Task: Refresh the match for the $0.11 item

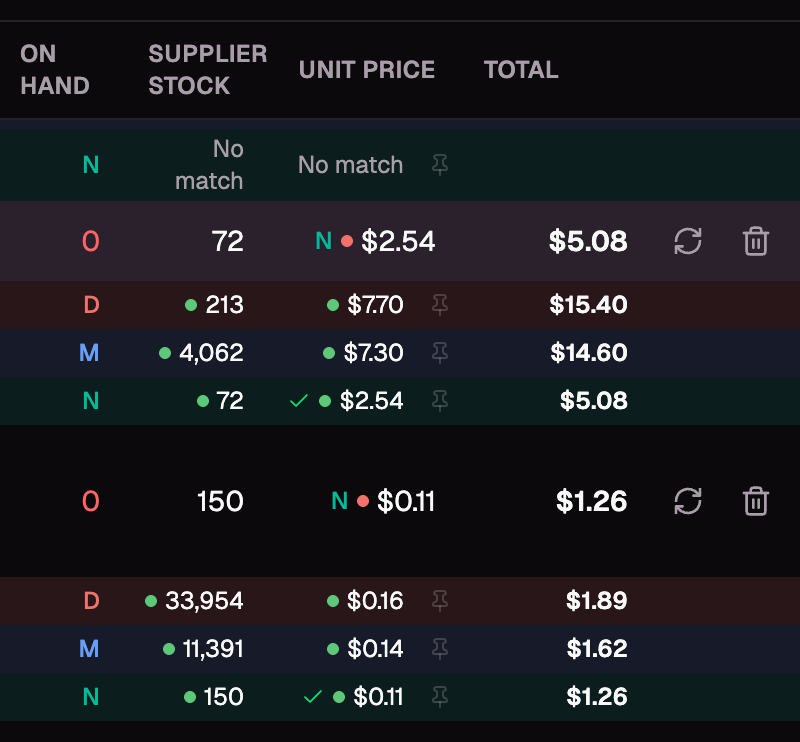Action: [x=687, y=501]
